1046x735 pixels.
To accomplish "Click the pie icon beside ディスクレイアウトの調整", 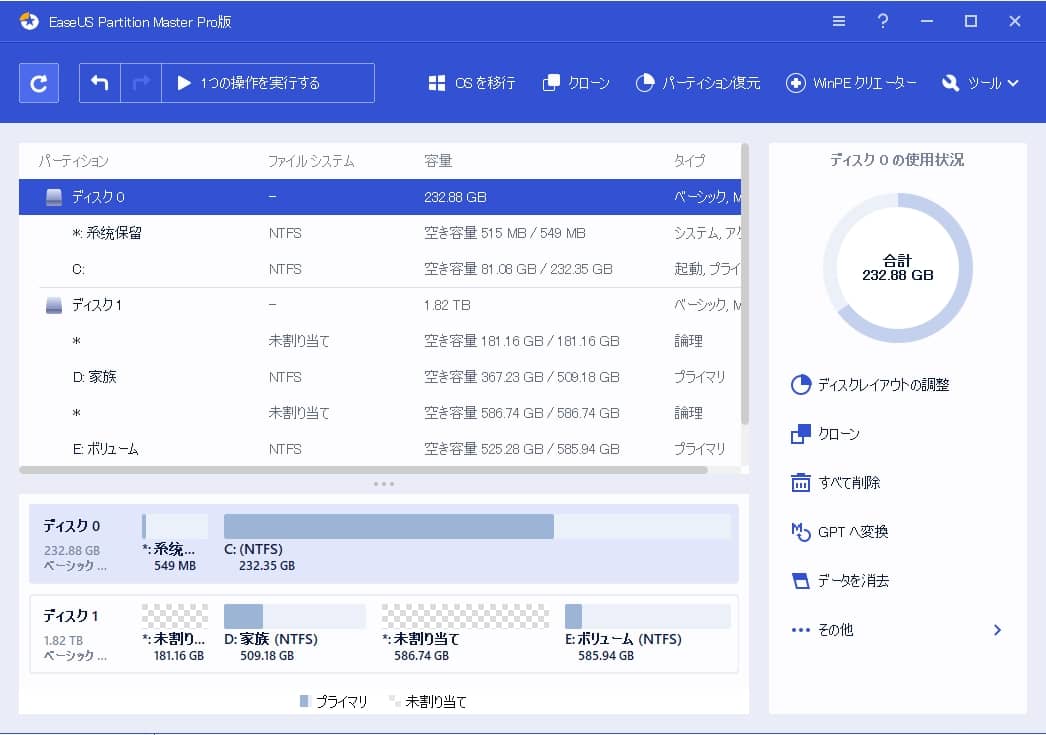I will 801,385.
